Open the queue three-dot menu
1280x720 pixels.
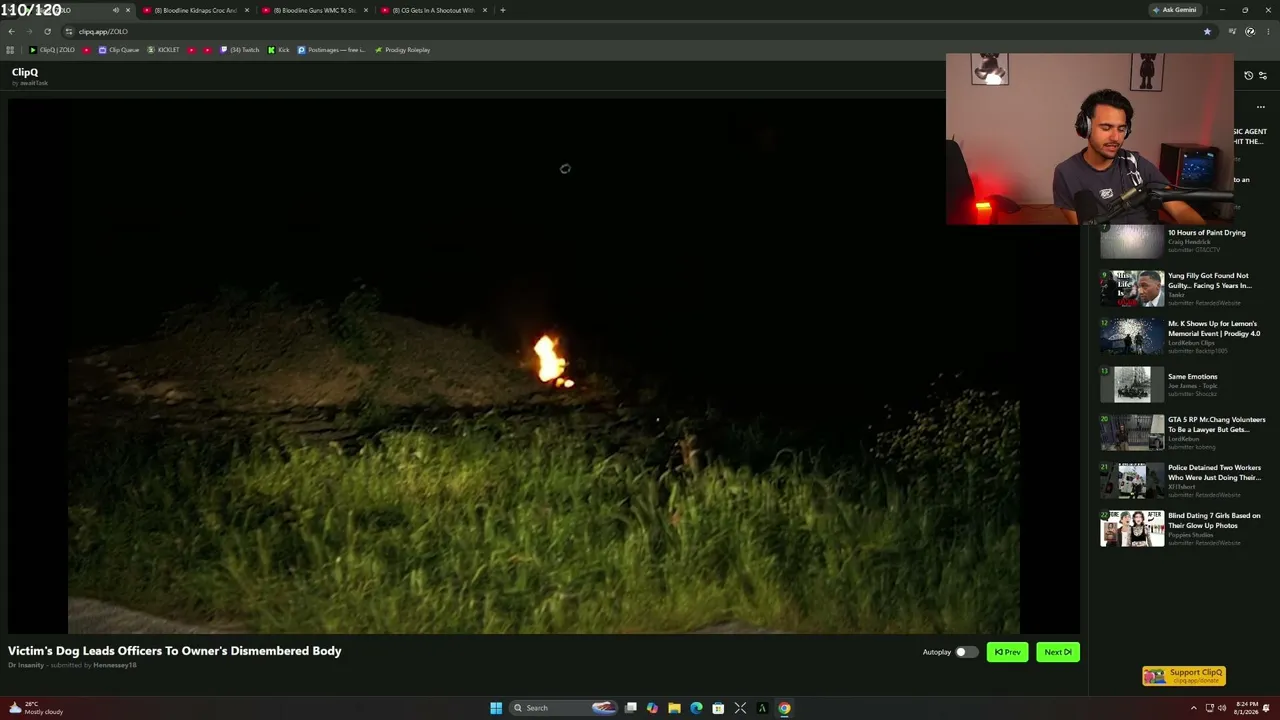[x=1261, y=107]
